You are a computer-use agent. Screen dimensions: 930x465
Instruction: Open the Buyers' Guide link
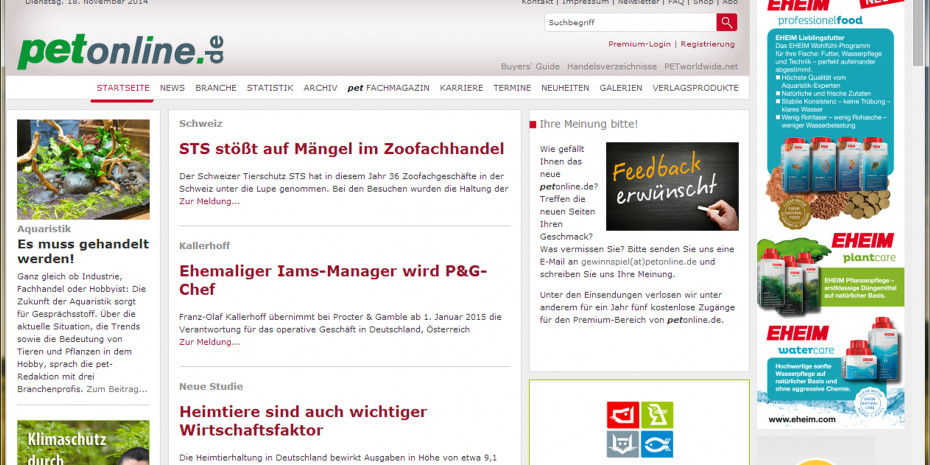pos(530,66)
